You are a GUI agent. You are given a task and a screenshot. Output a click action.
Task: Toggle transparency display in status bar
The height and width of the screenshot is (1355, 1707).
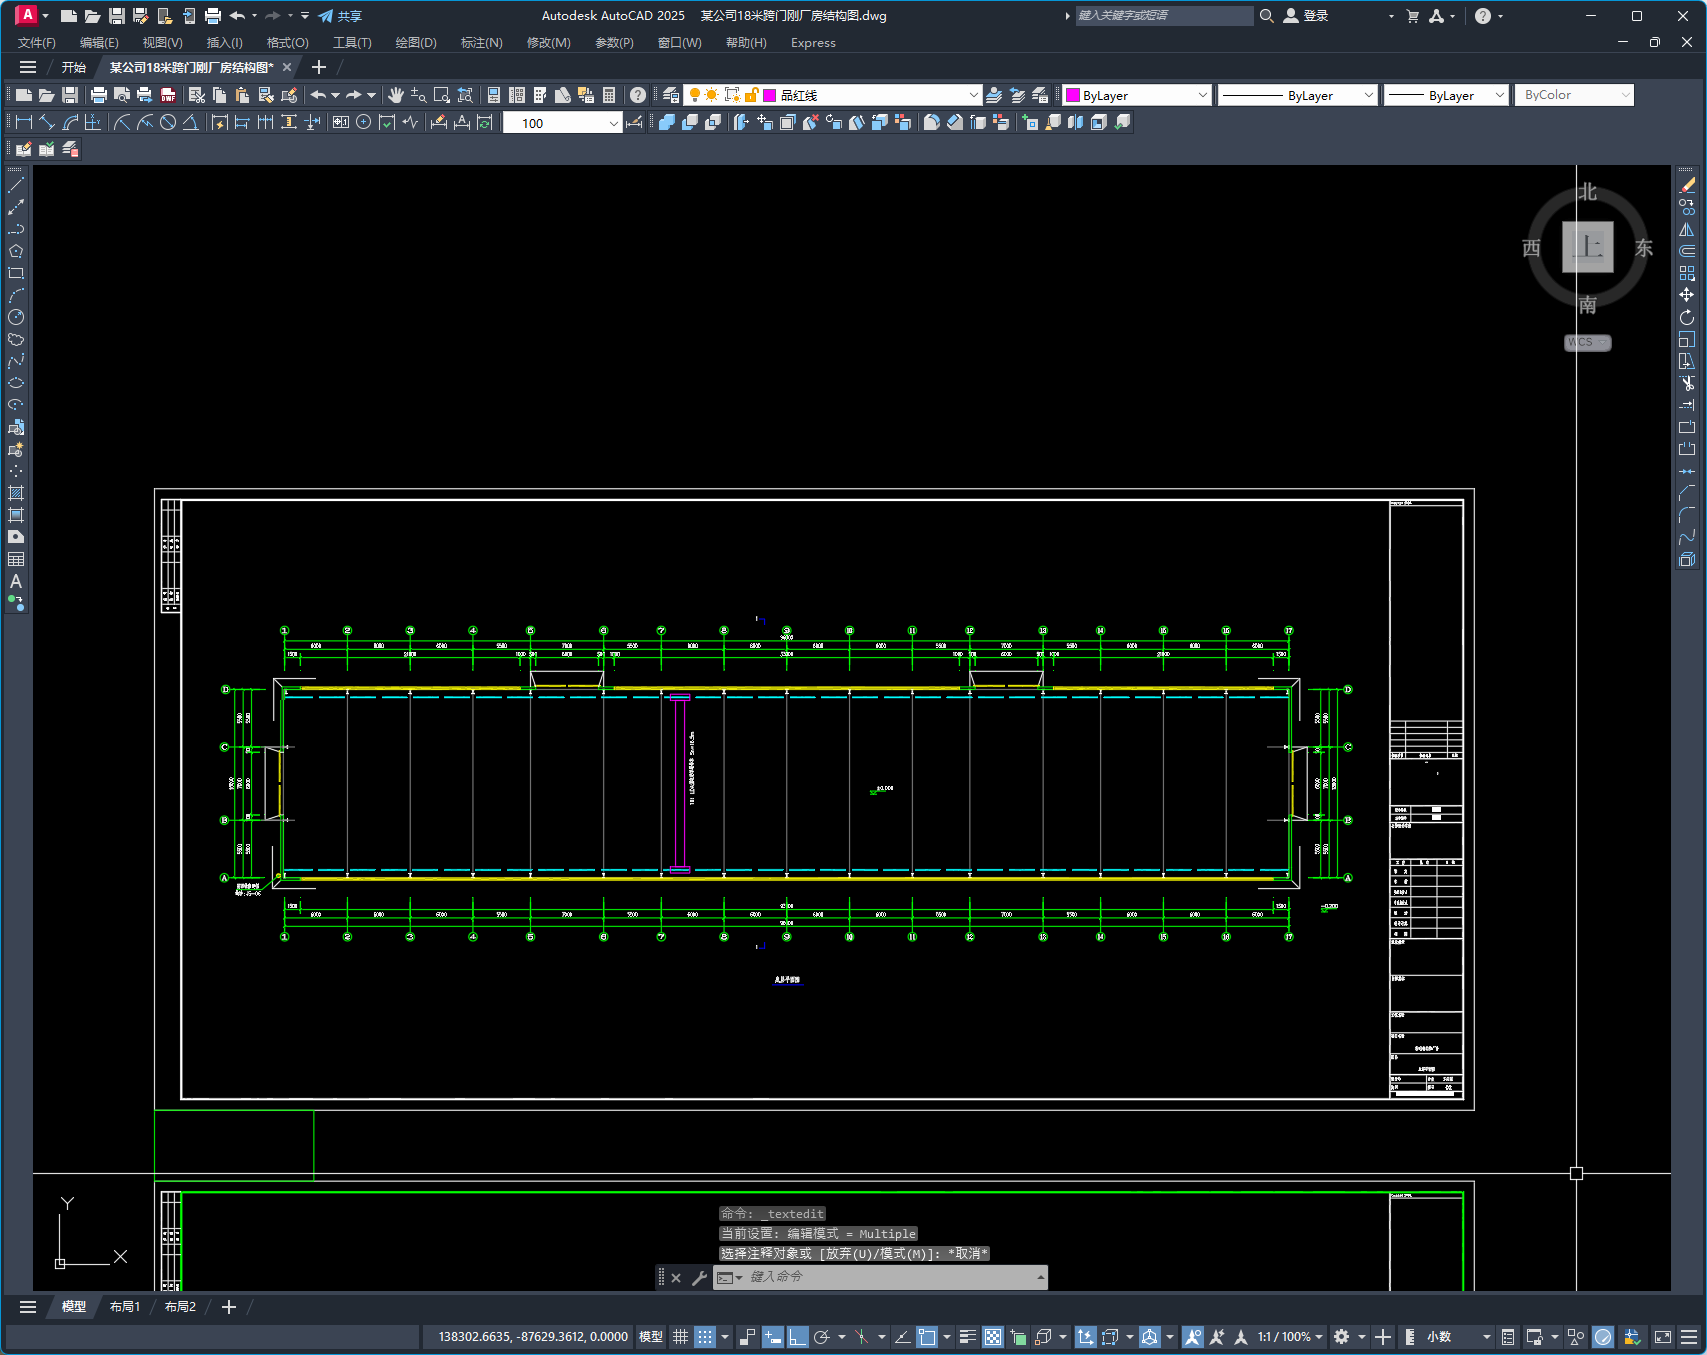993,1337
